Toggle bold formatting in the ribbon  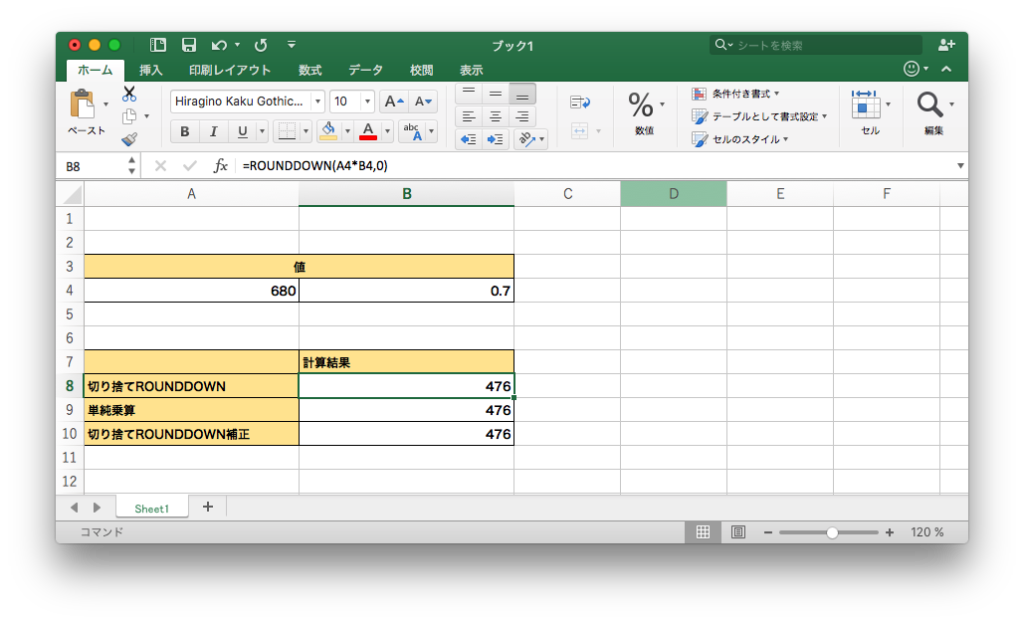tap(184, 130)
